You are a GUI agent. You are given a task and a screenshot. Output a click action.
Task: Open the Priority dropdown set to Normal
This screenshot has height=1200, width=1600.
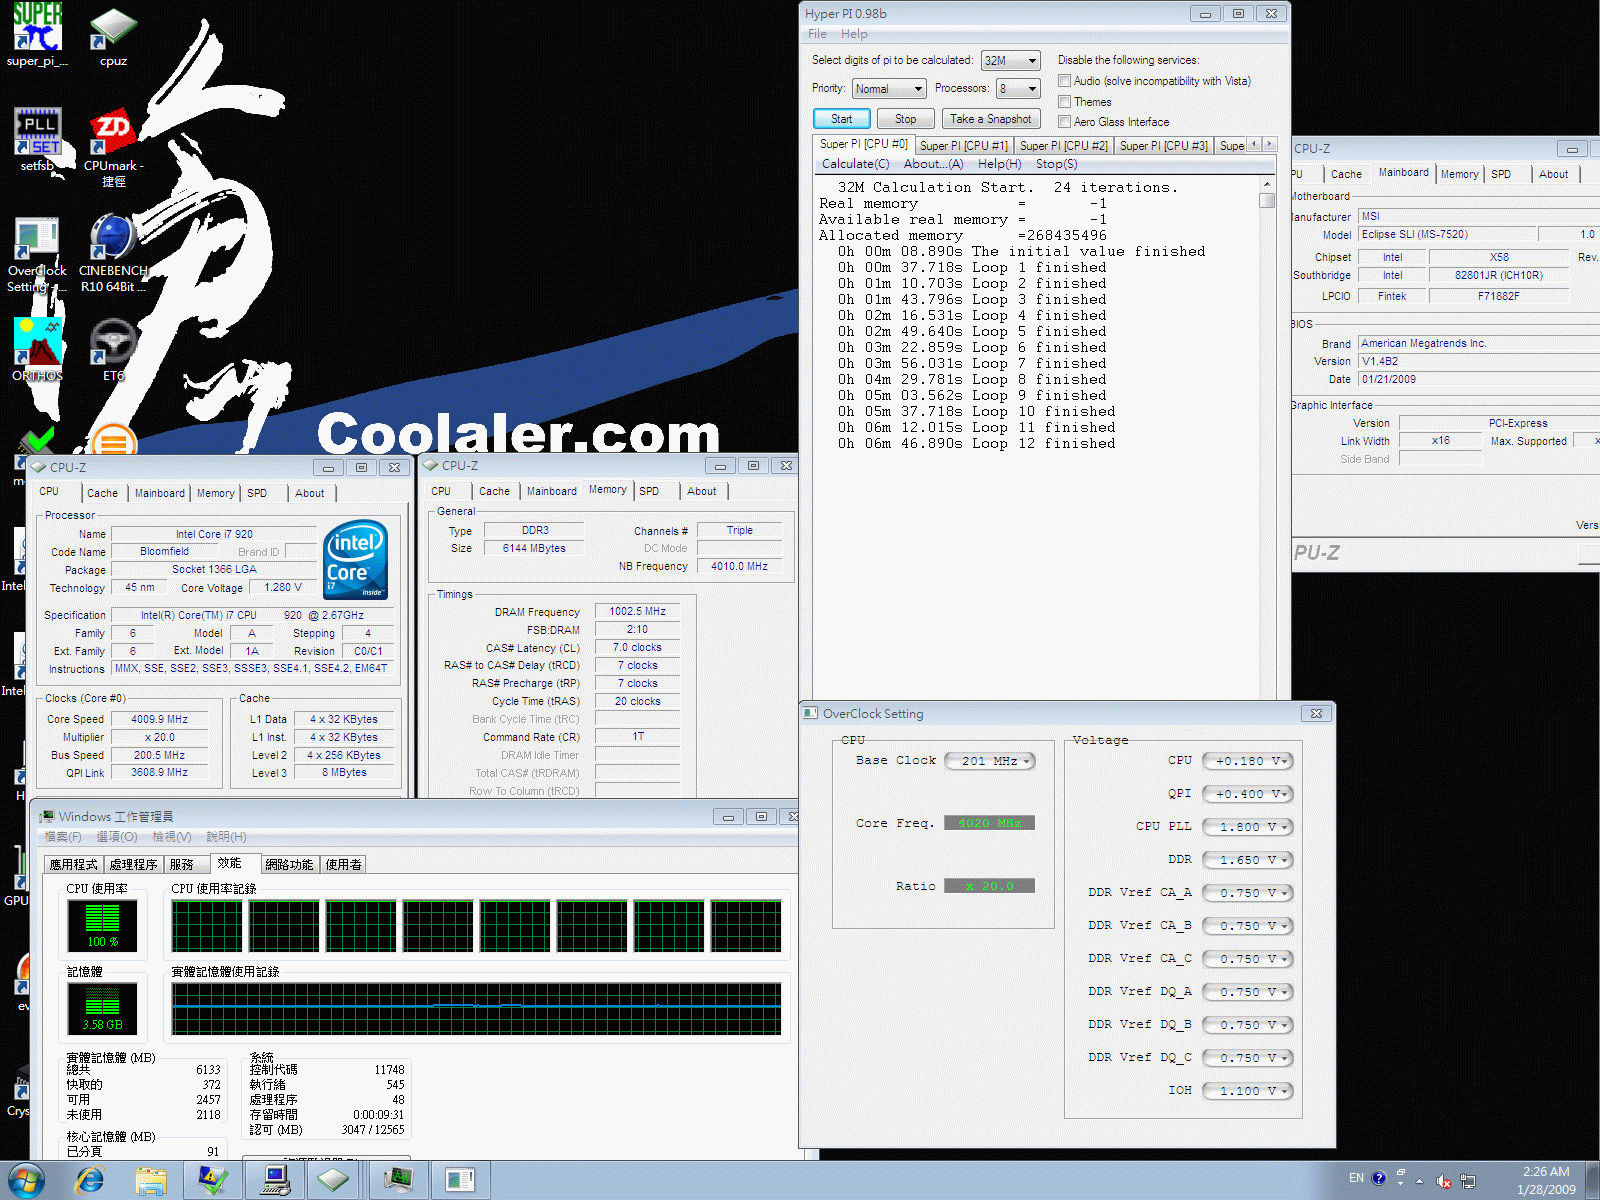pyautogui.click(x=888, y=89)
